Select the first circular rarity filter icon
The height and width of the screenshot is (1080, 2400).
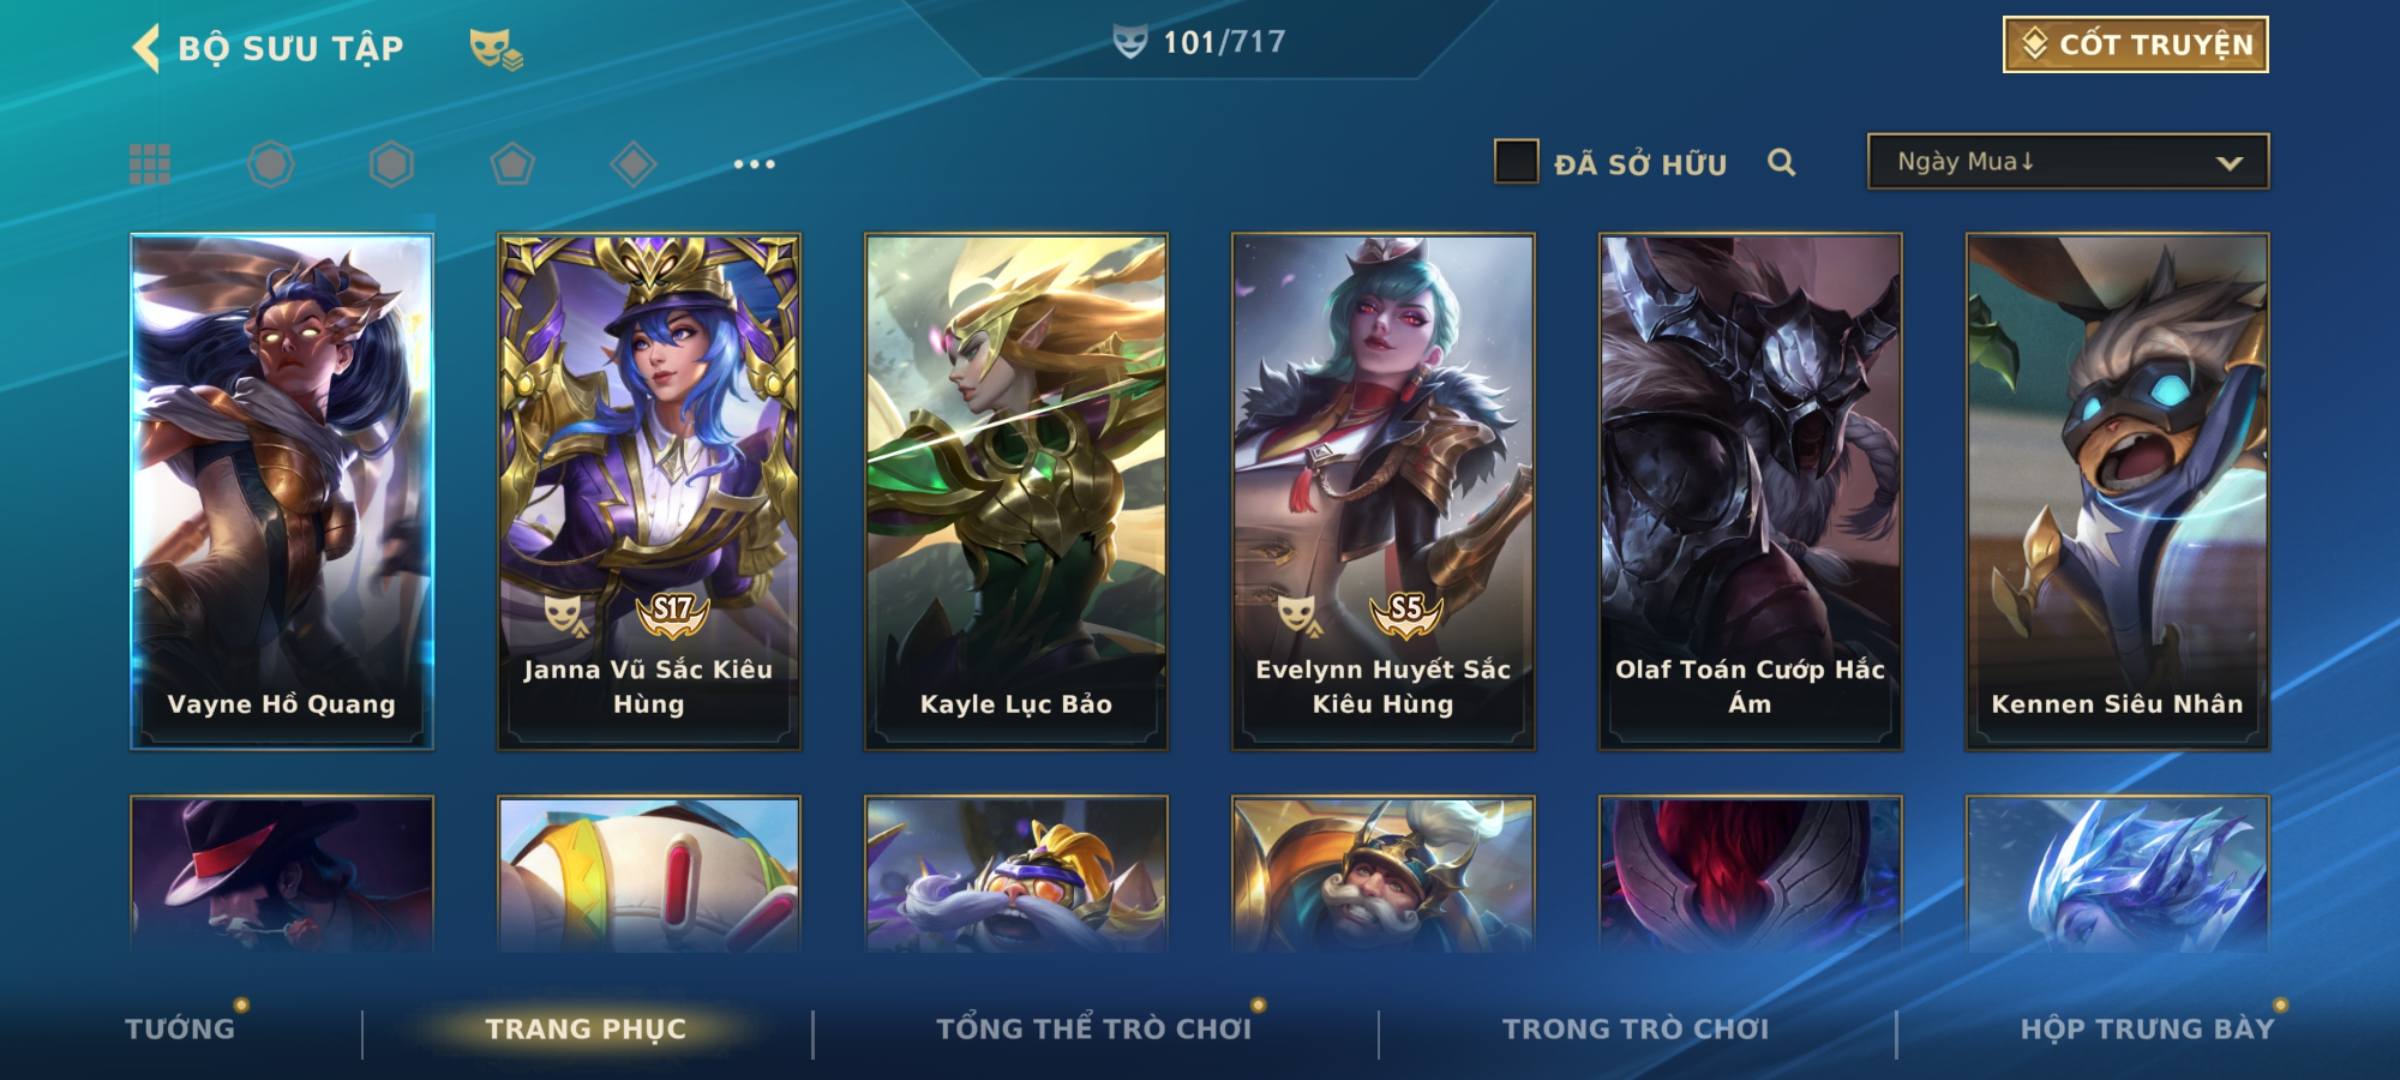coord(271,164)
